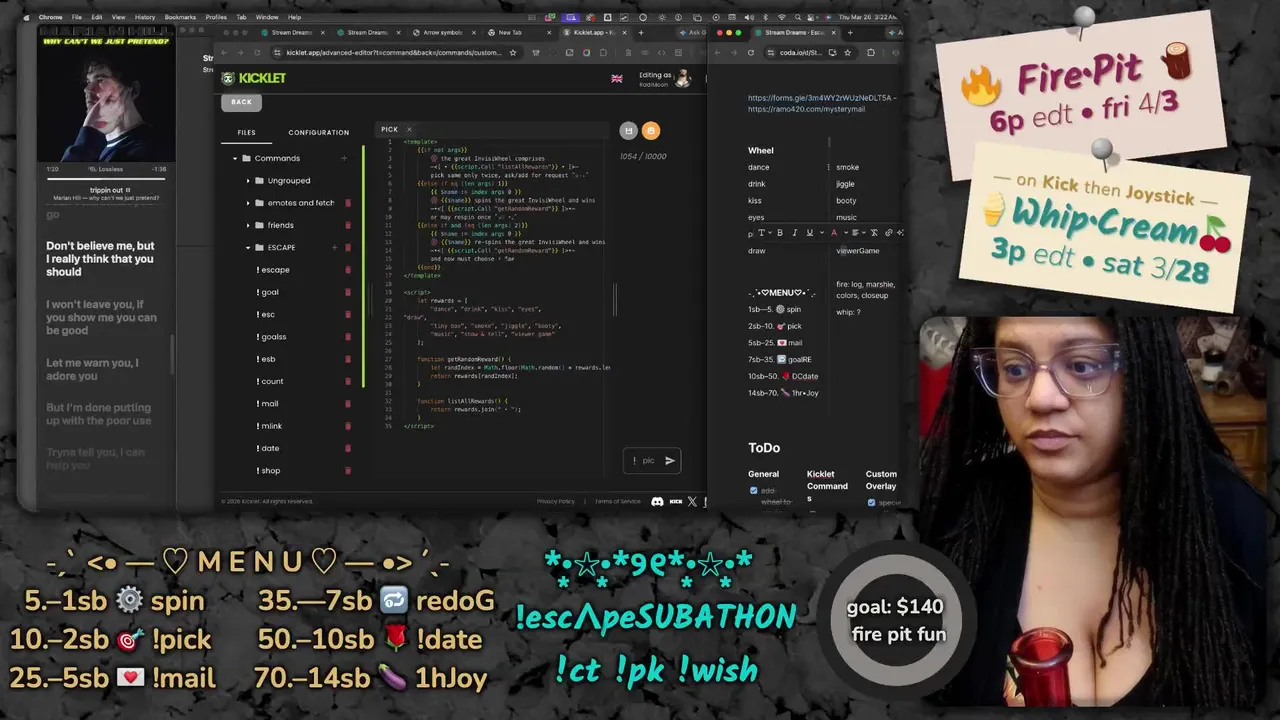Close the PICK editor tab

coord(409,129)
